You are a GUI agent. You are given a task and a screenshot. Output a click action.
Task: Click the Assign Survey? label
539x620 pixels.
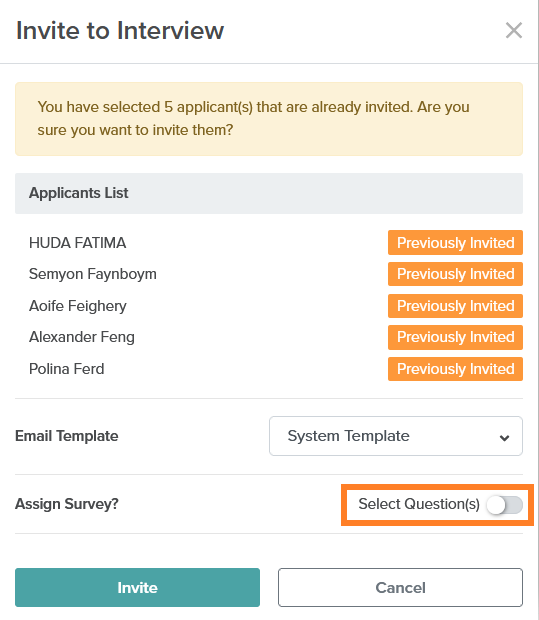[x=67, y=504]
